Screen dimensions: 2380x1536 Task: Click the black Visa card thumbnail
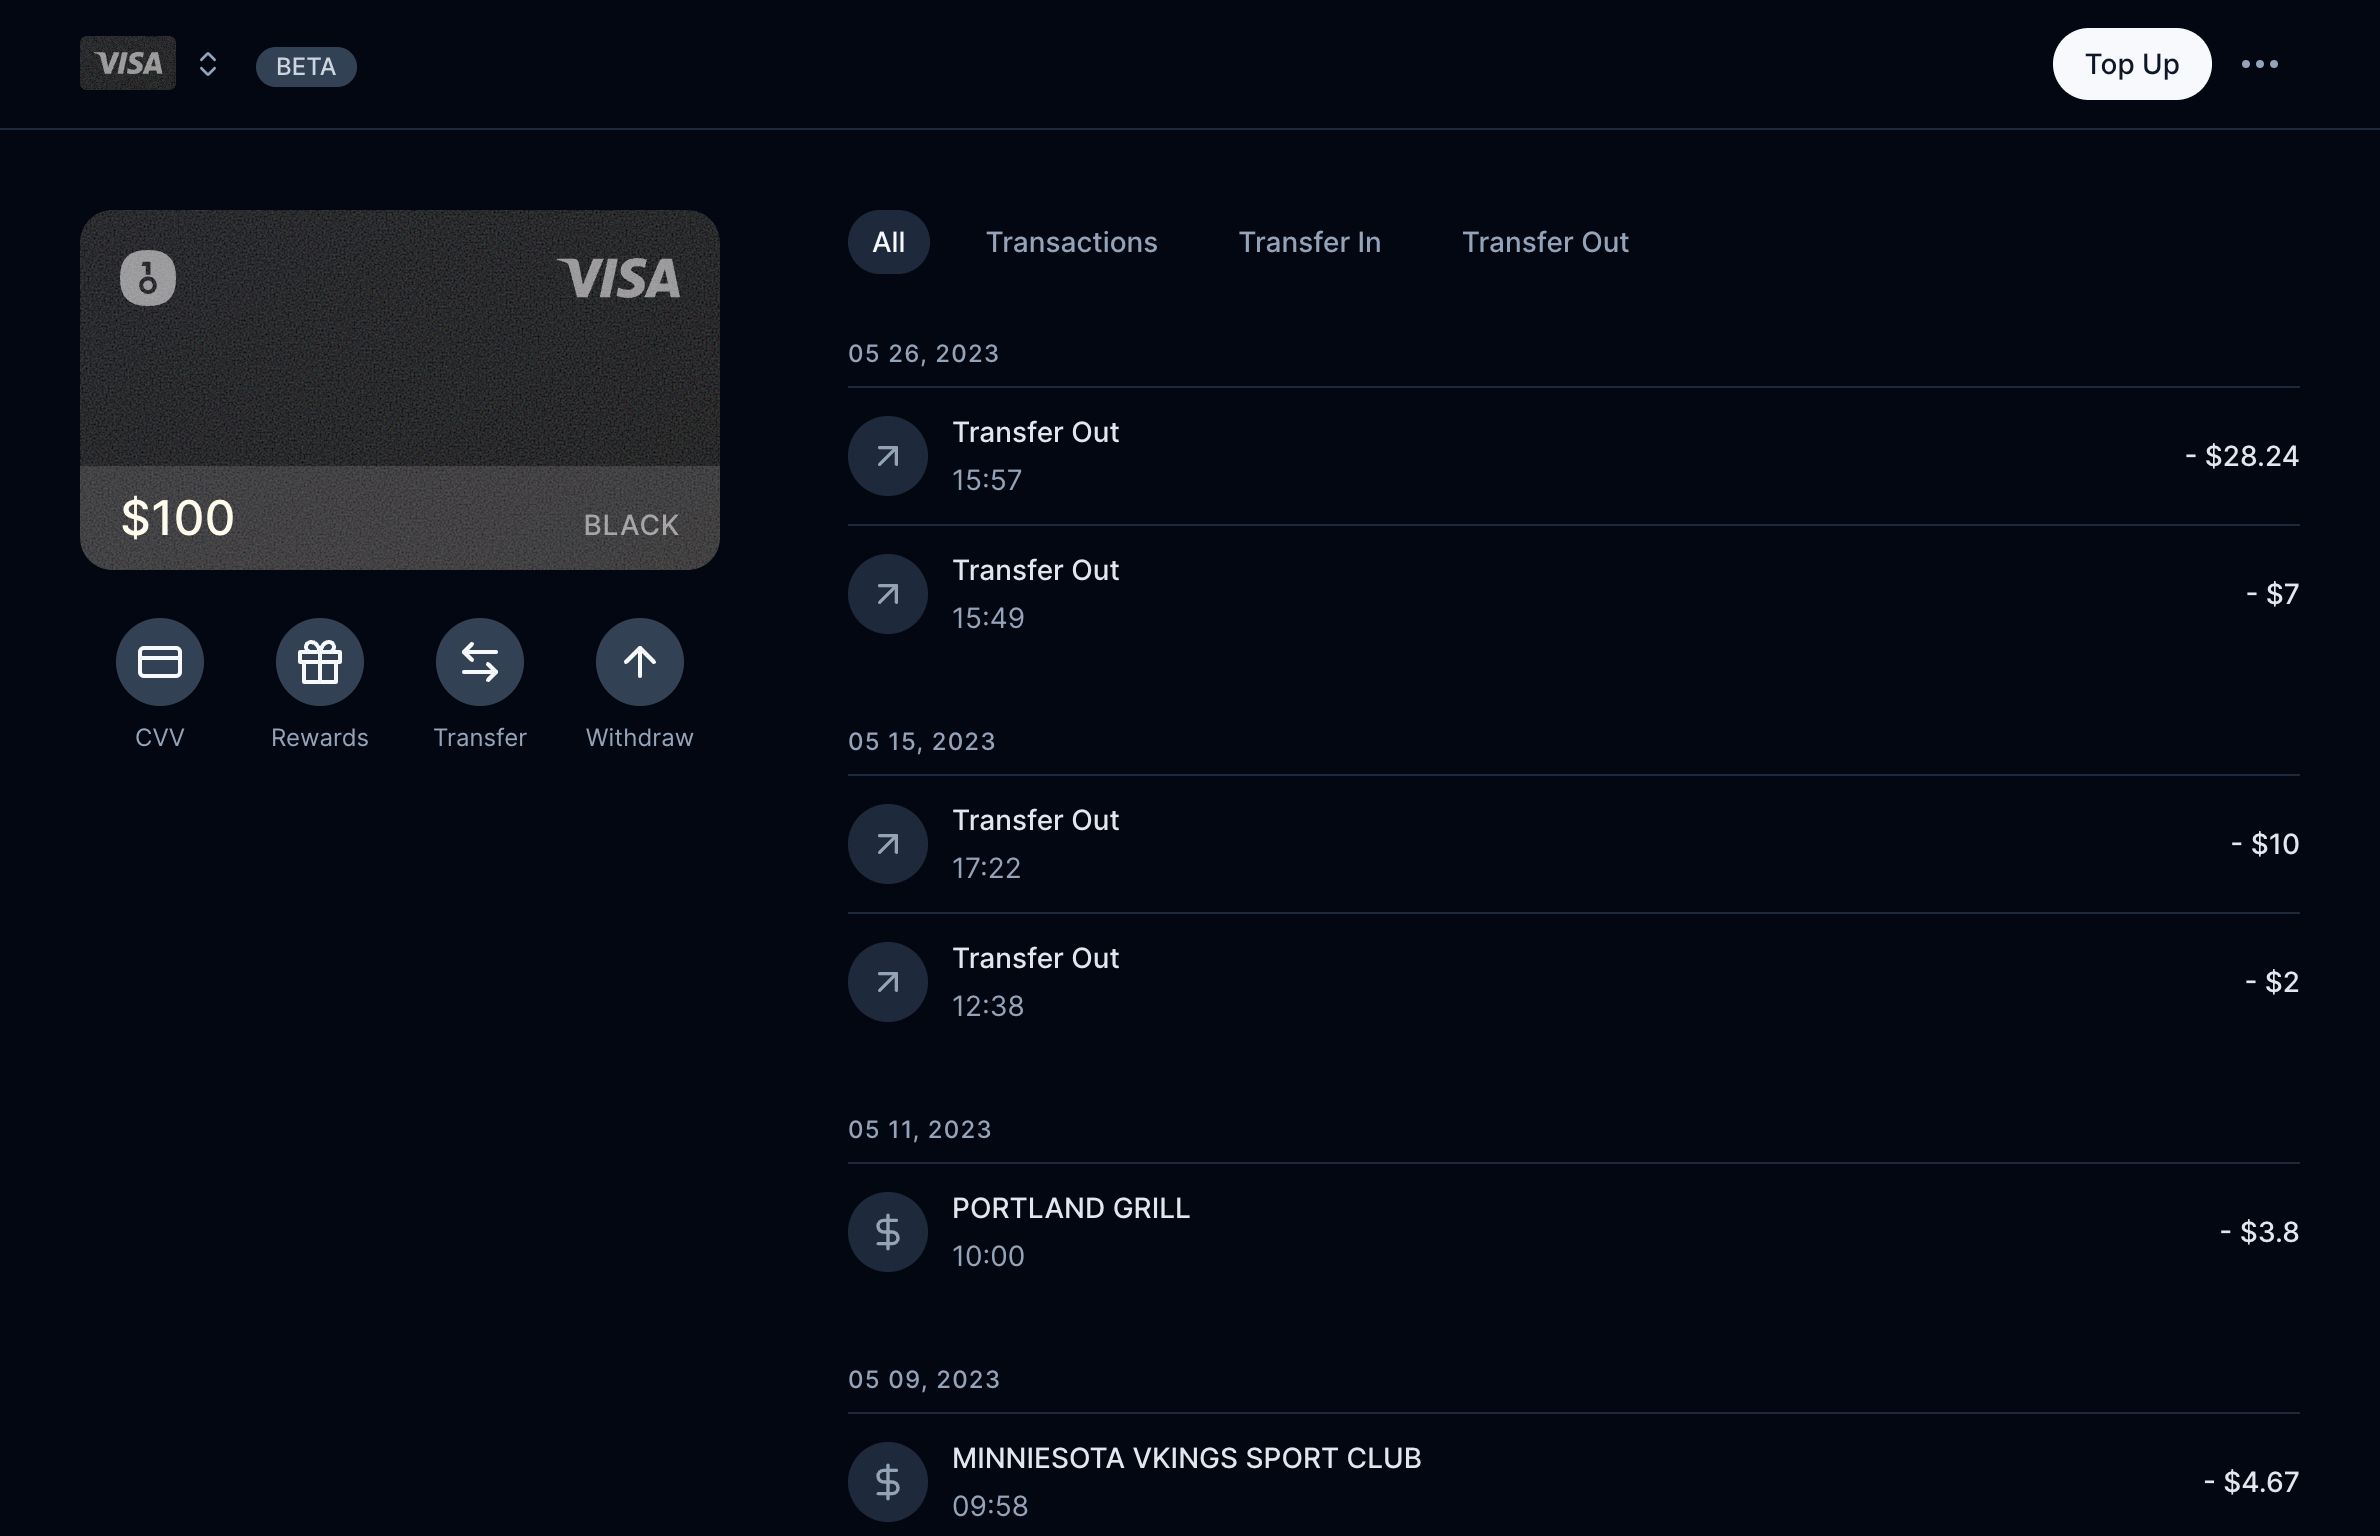pyautogui.click(x=400, y=390)
